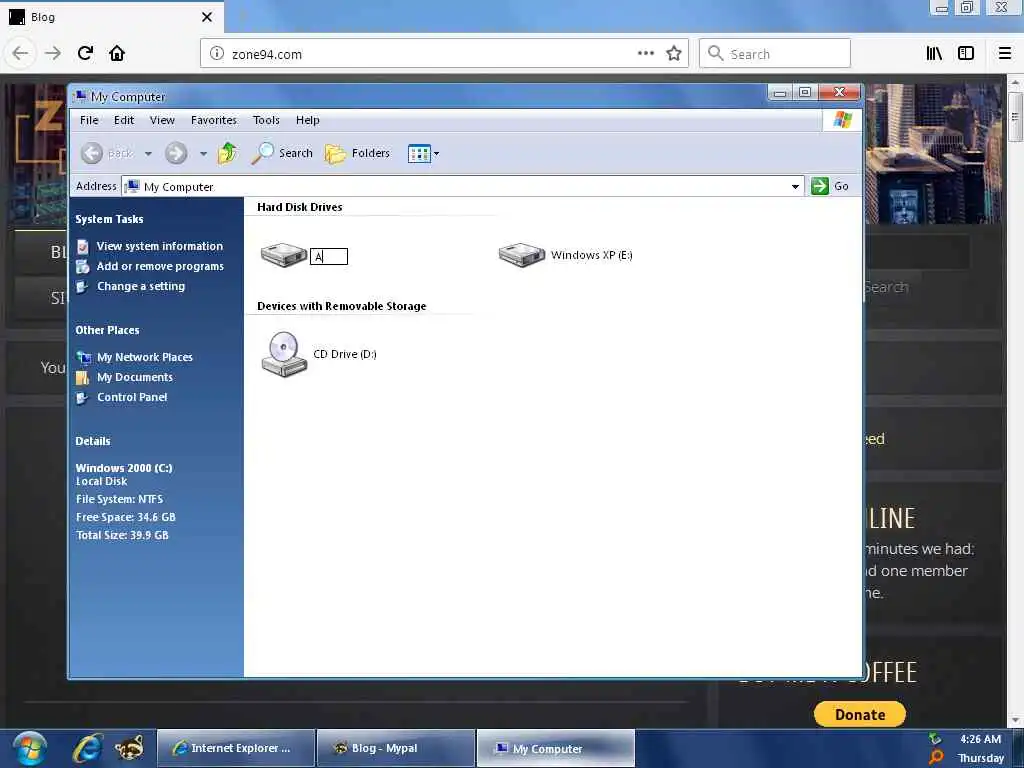Open Control Panel from Other Places

[132, 397]
